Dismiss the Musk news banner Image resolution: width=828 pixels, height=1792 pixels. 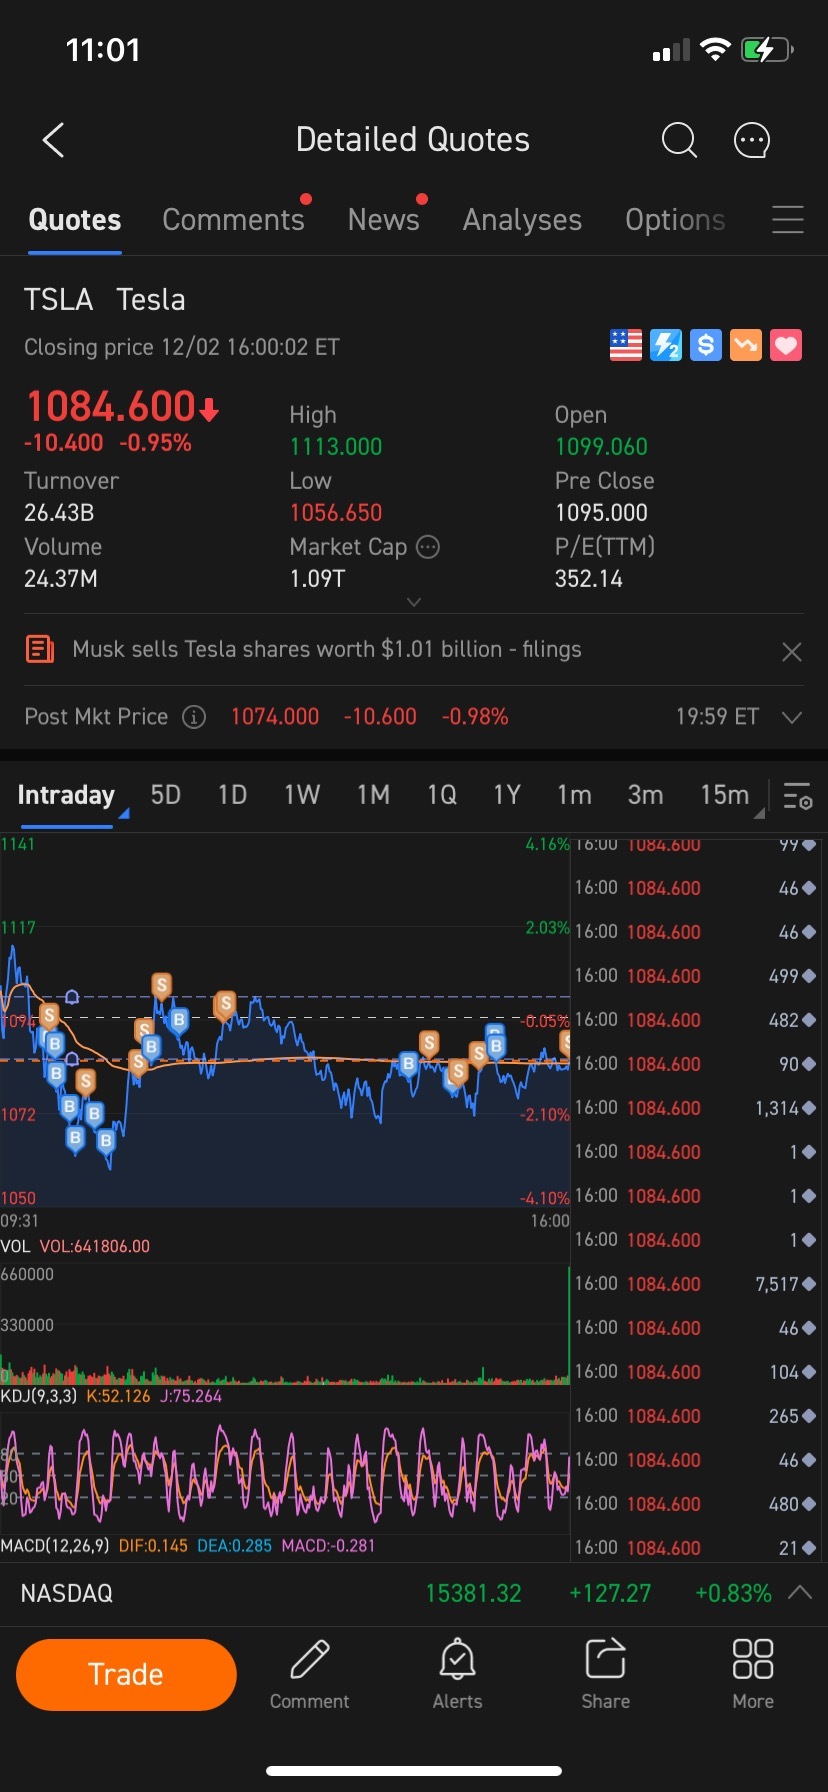click(x=792, y=652)
